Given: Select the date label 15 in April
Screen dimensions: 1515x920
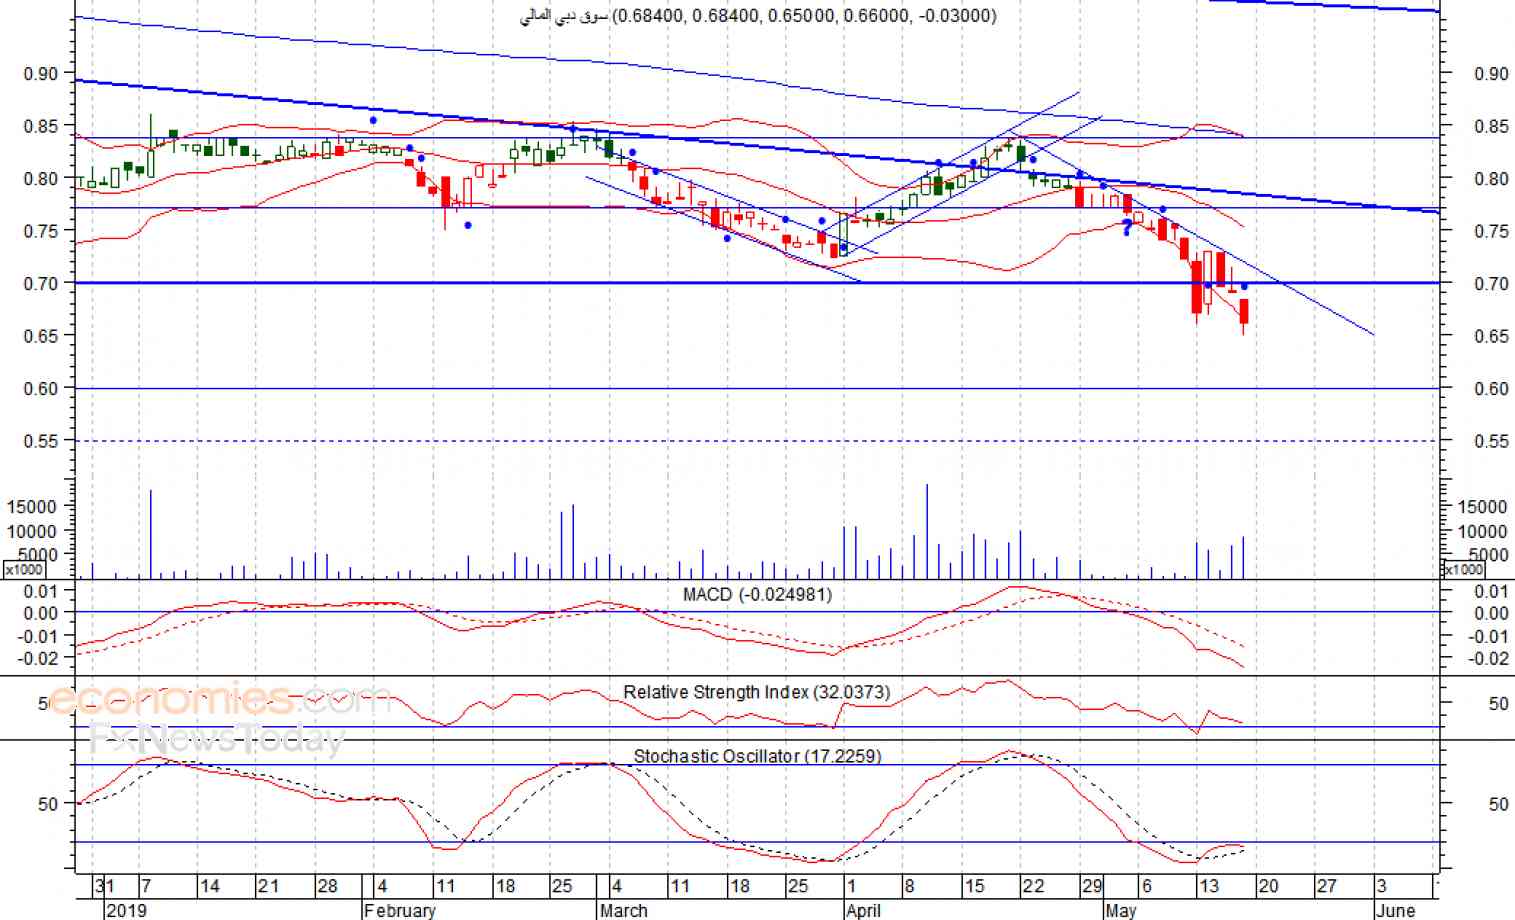Looking at the screenshot, I should point(974,886).
